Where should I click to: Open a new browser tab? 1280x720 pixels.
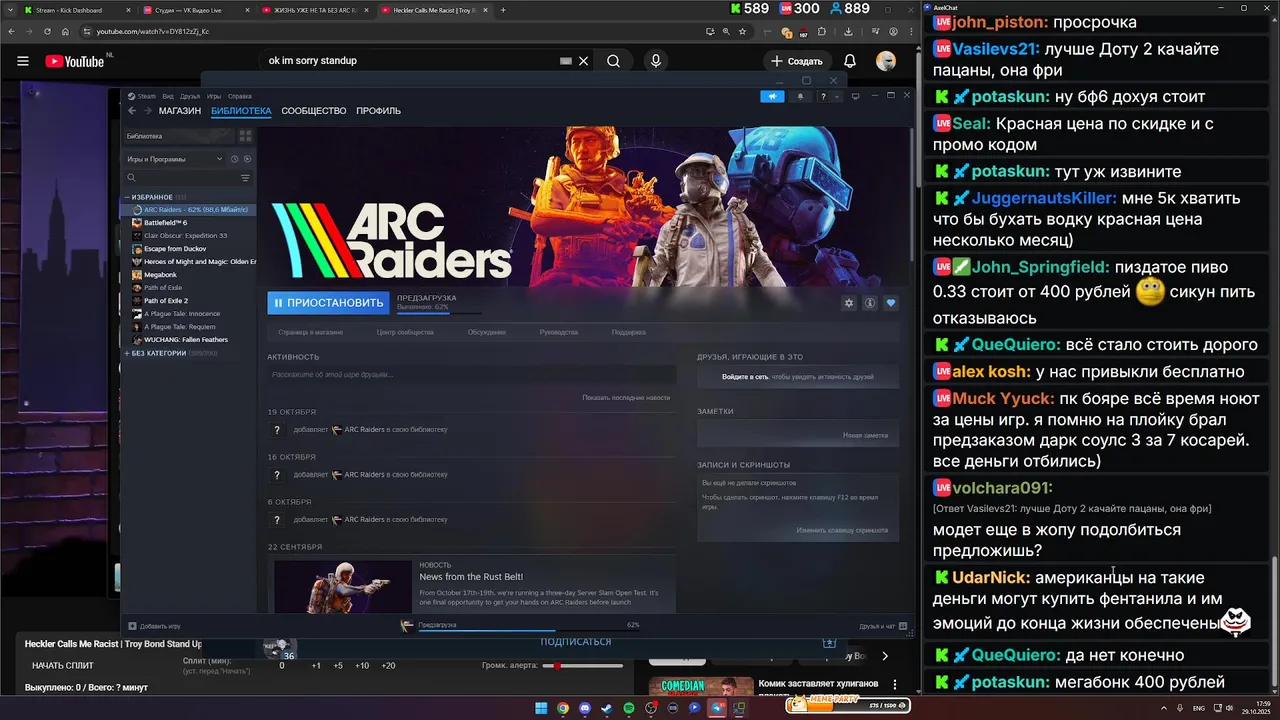503,10
